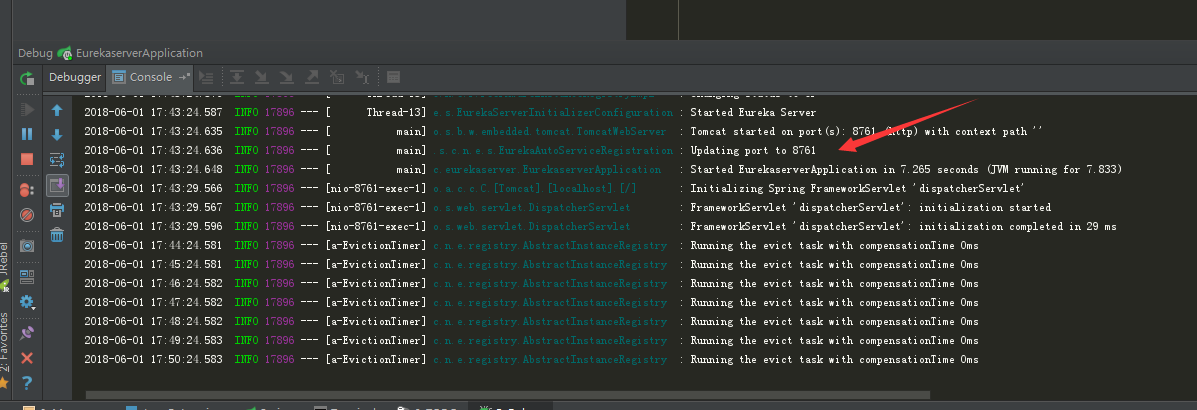The image size is (1197, 410).
Task: Click the c.eurekaserver.EurekaserverApplication logger name
Action: (547, 169)
